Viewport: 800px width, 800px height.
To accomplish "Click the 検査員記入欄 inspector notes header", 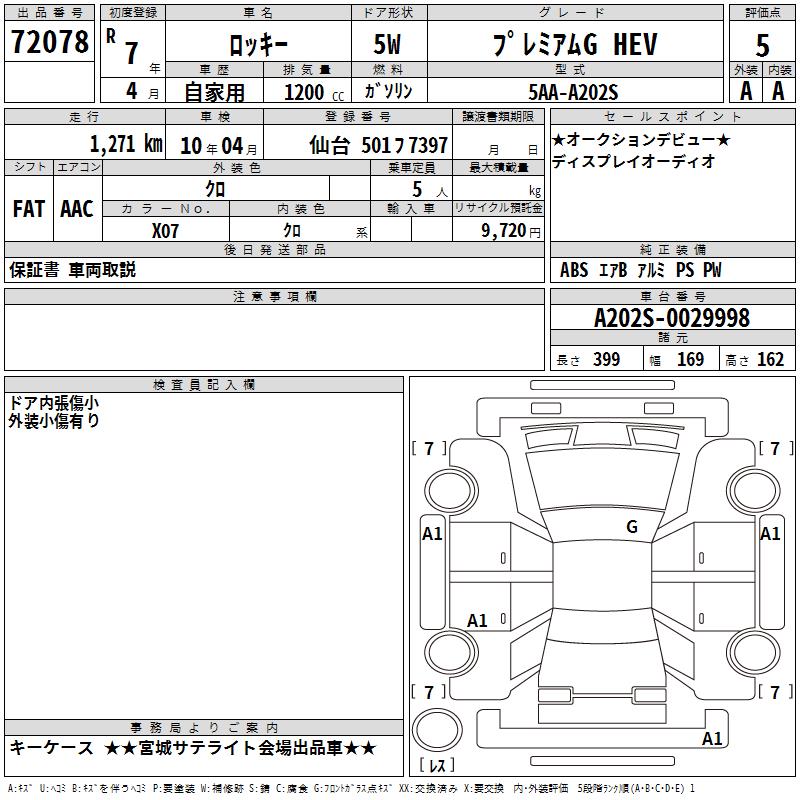I will (204, 384).
